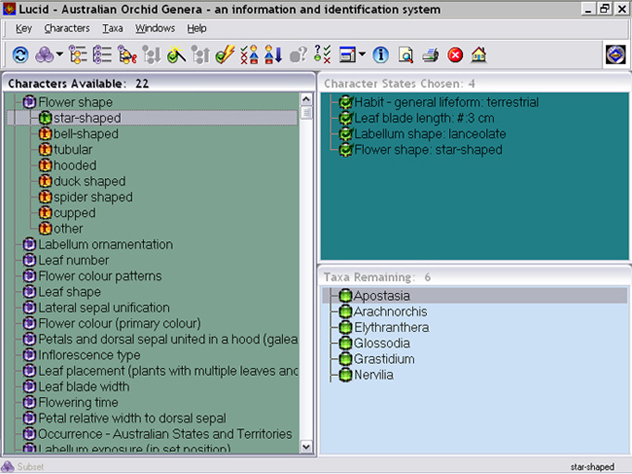Expand Flower colour (primary colour) character
This screenshot has width=632, height=474.
point(29,324)
